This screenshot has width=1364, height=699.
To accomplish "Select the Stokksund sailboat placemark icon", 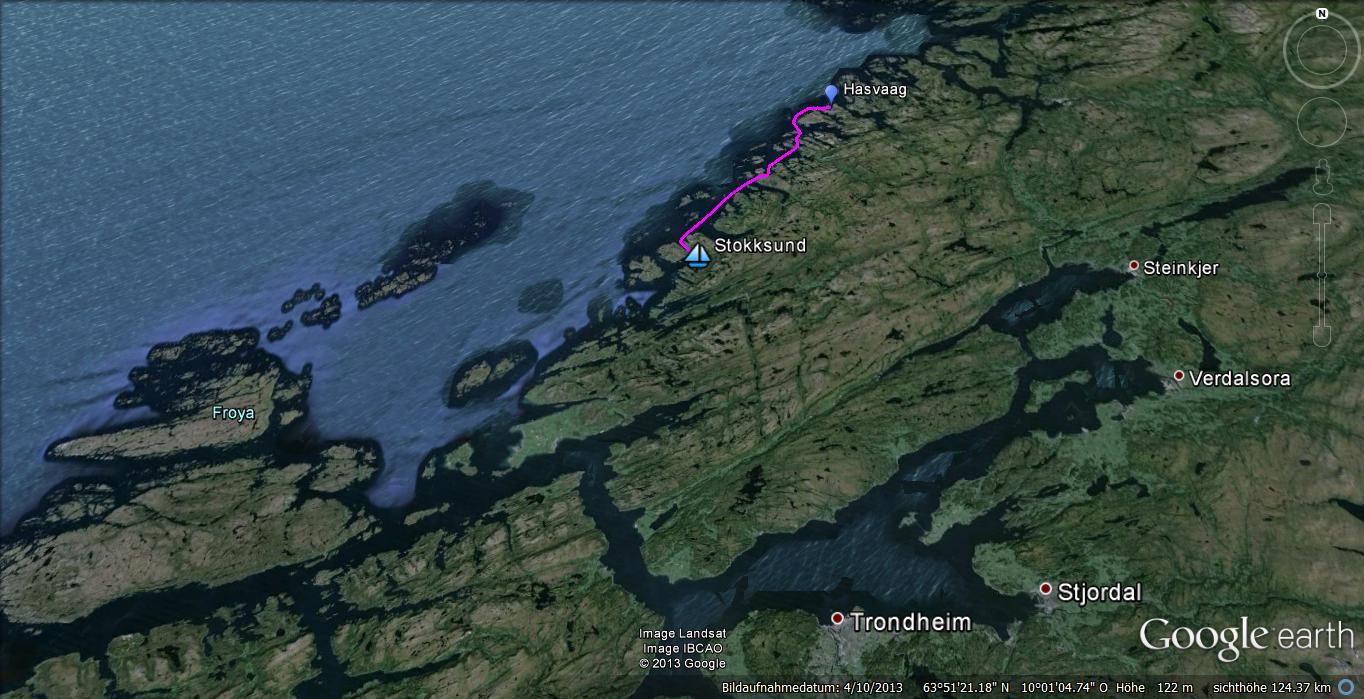I will coord(697,257).
